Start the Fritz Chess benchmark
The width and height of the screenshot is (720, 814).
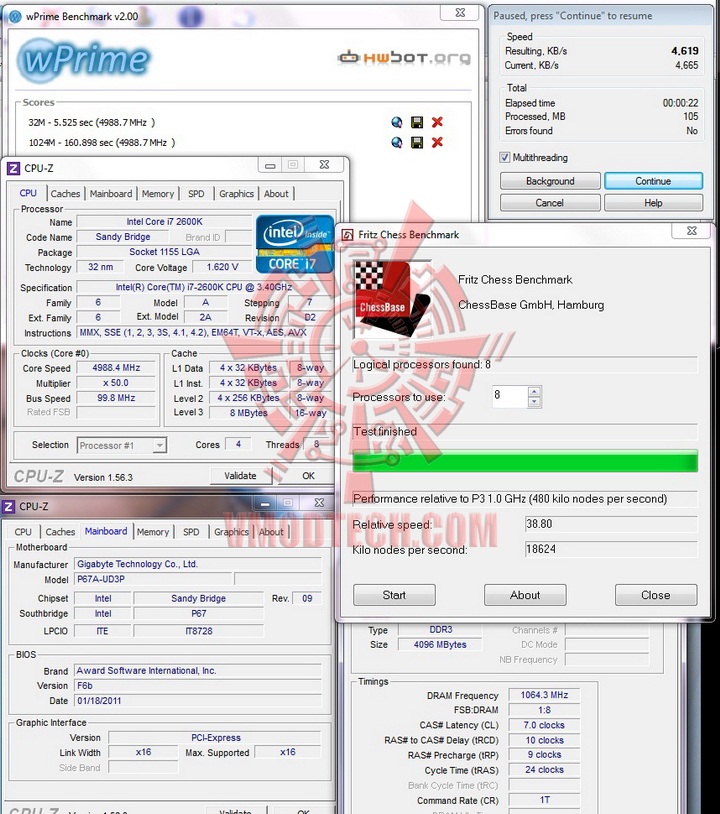click(395, 595)
